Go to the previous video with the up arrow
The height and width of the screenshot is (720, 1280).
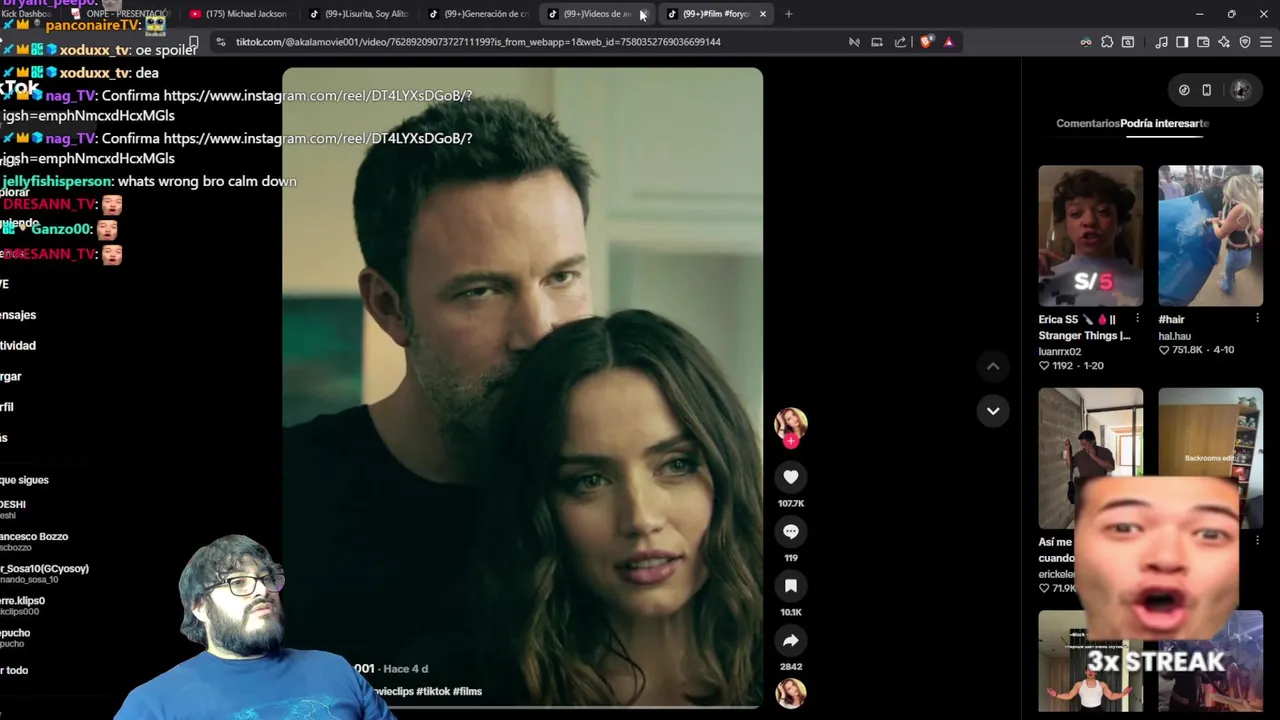tap(993, 367)
